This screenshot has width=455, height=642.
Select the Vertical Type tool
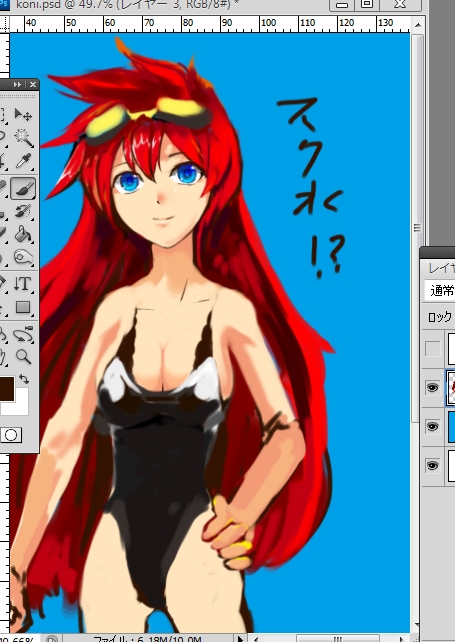click(x=23, y=283)
